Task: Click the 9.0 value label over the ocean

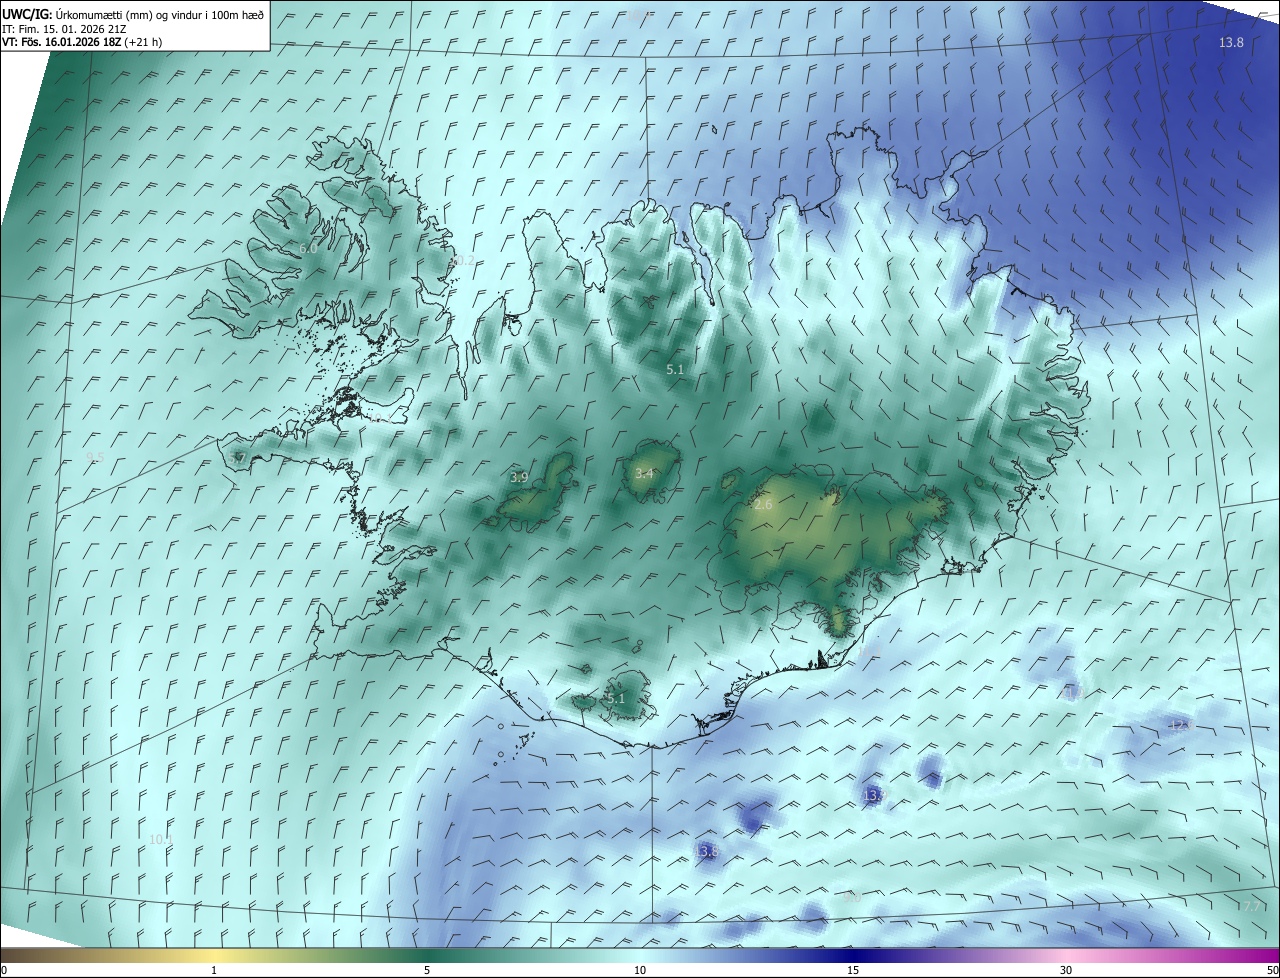Action: click(852, 897)
